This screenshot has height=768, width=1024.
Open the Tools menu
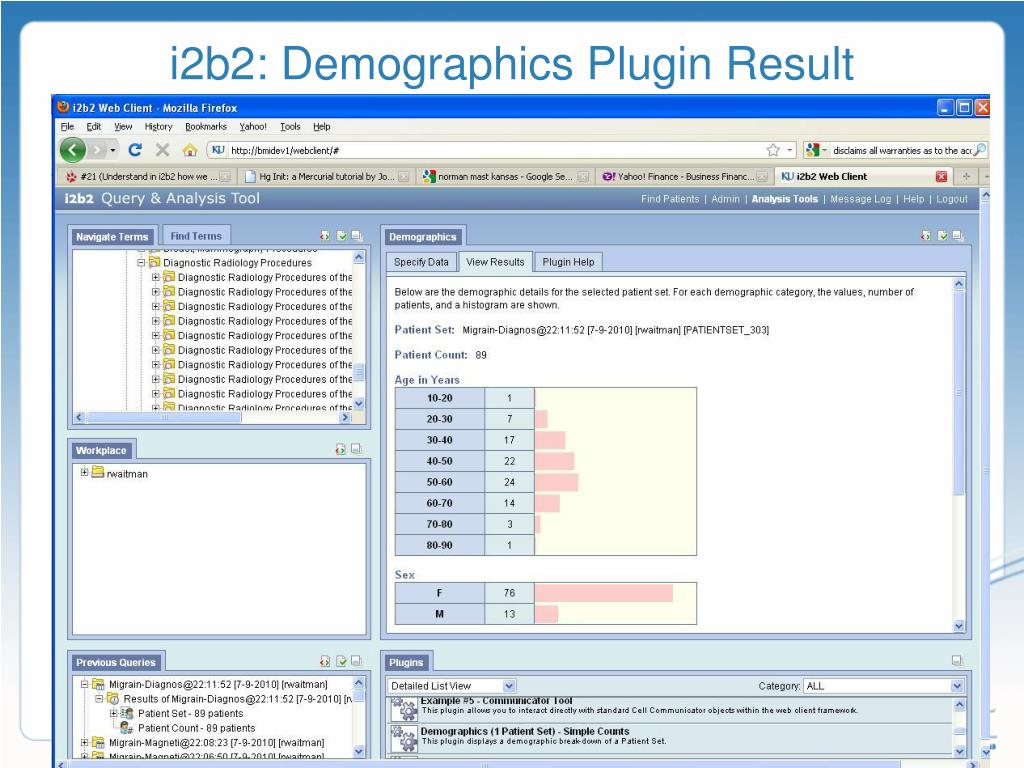(x=291, y=127)
